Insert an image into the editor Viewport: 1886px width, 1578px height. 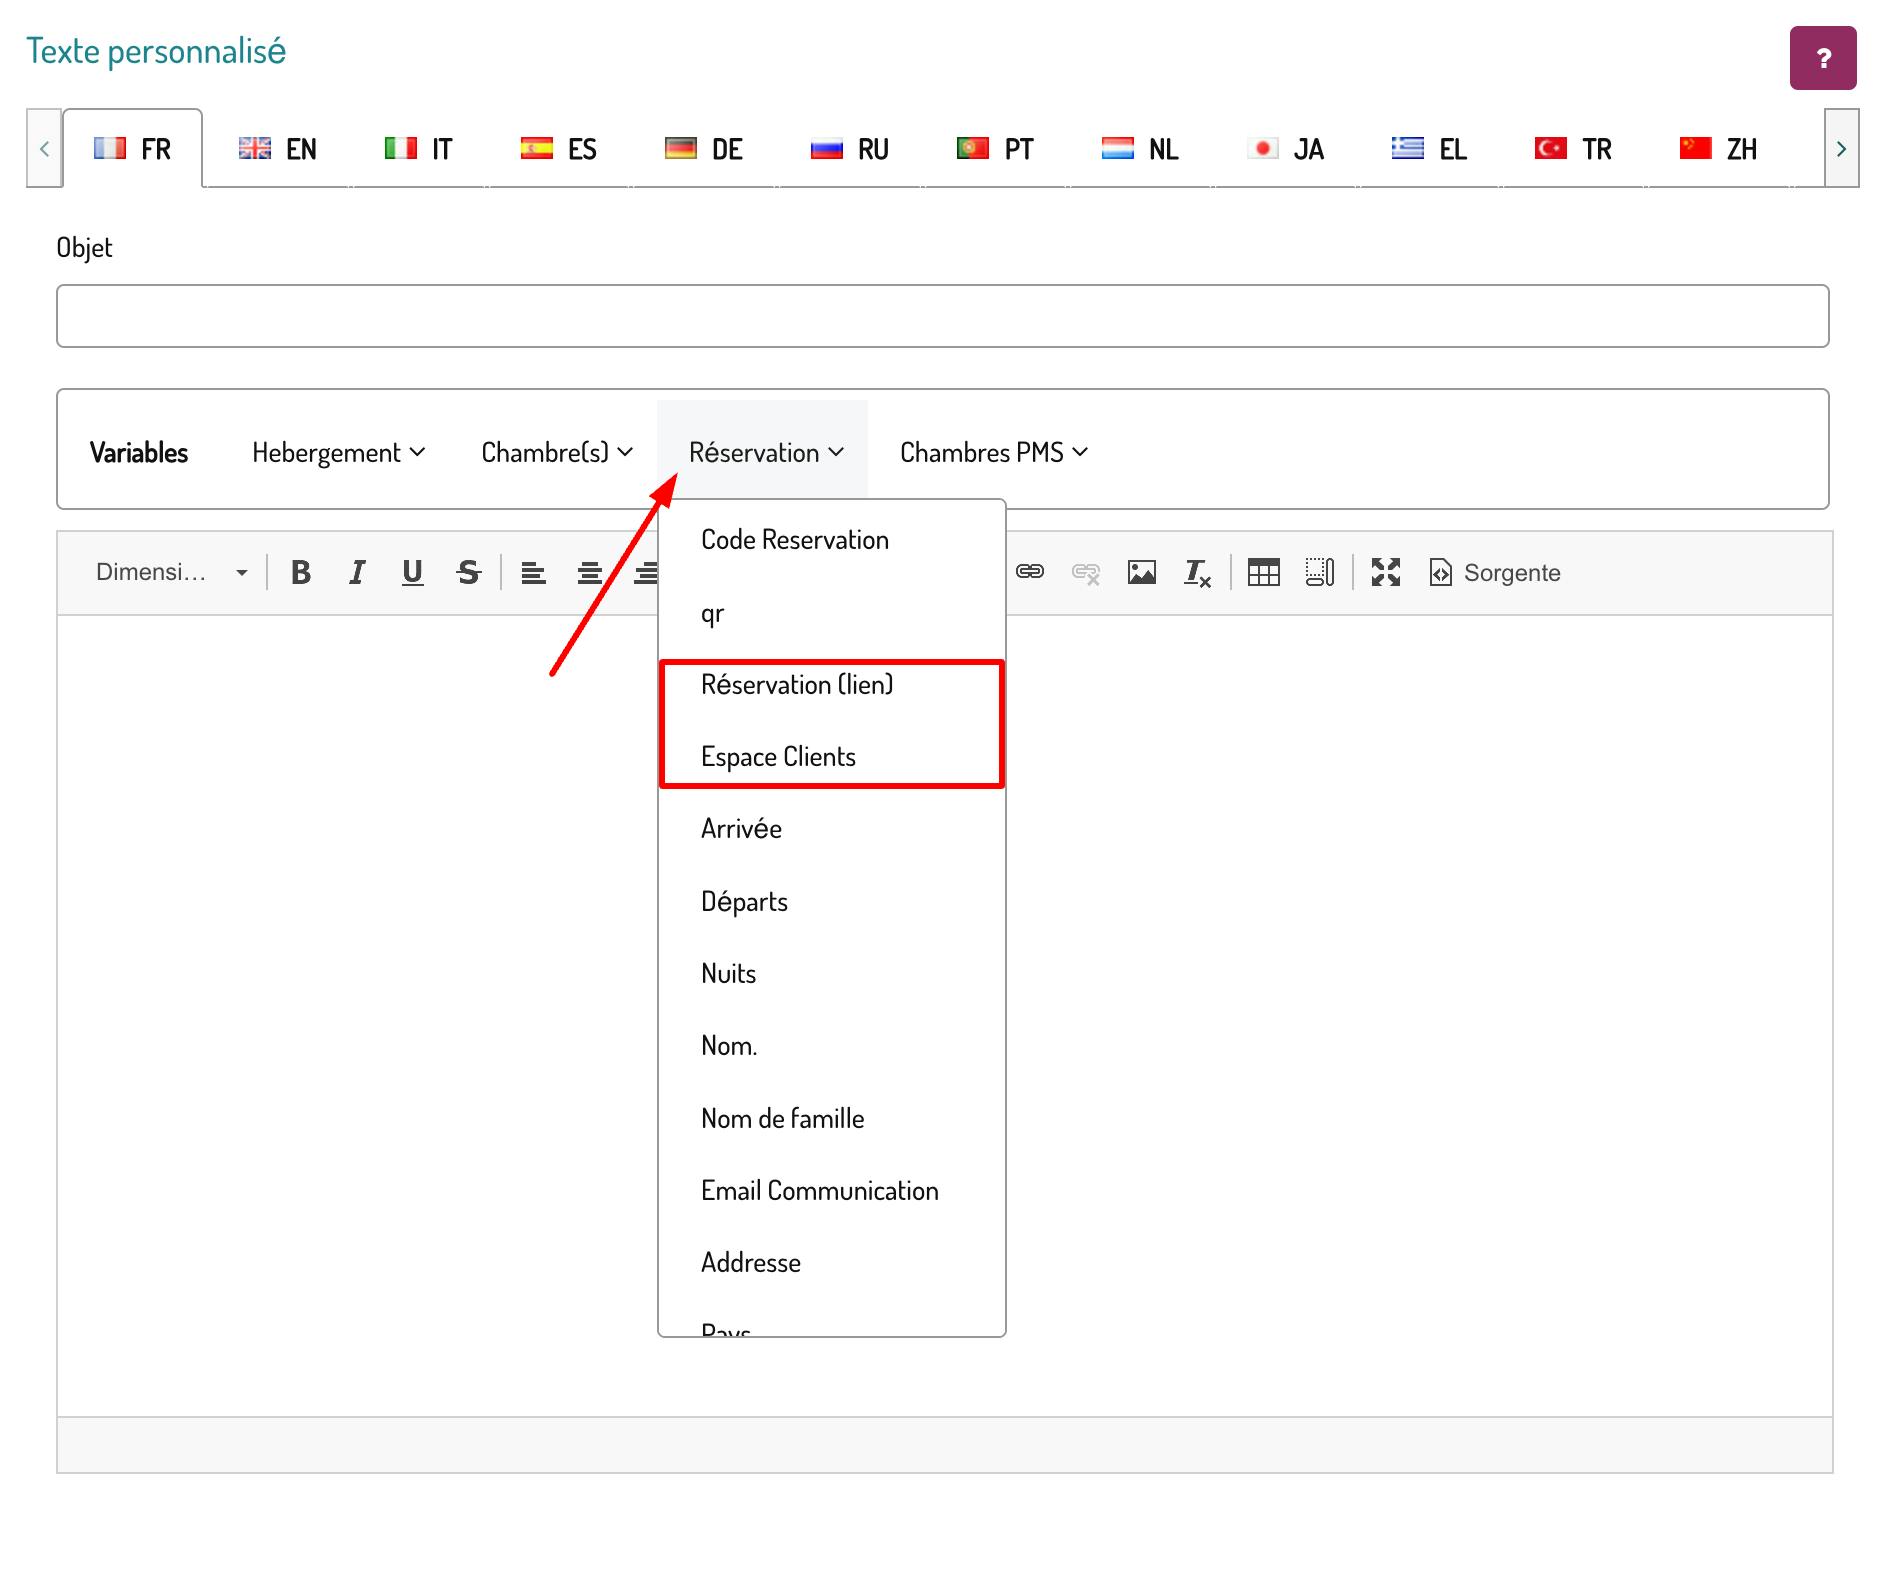(x=1141, y=573)
